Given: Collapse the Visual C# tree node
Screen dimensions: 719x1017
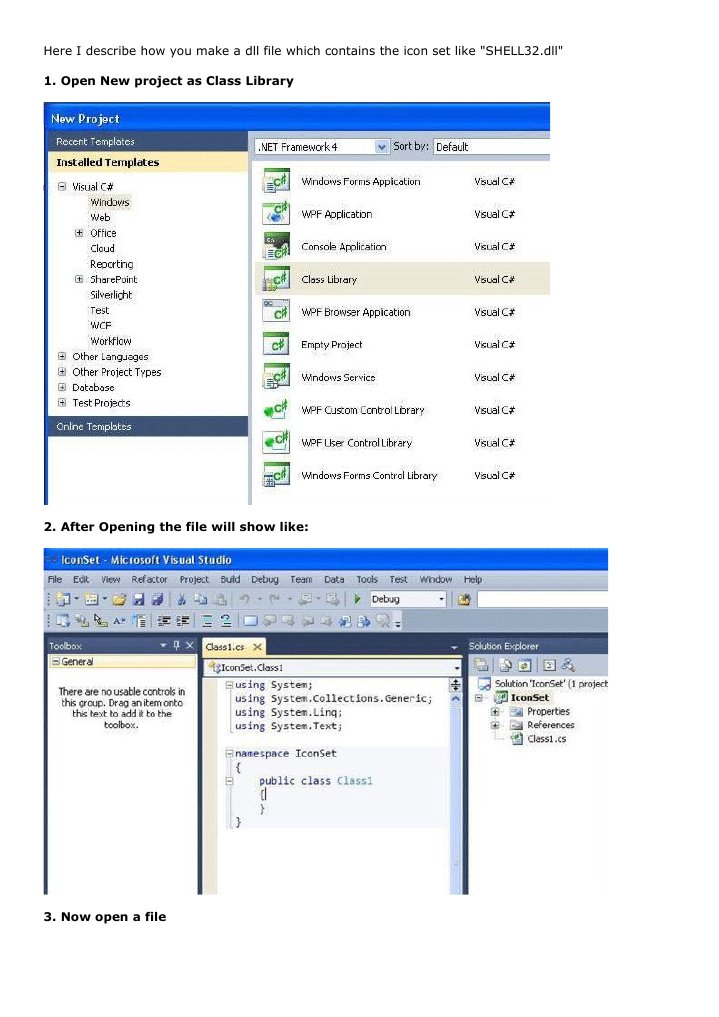Looking at the screenshot, I should coord(62,186).
